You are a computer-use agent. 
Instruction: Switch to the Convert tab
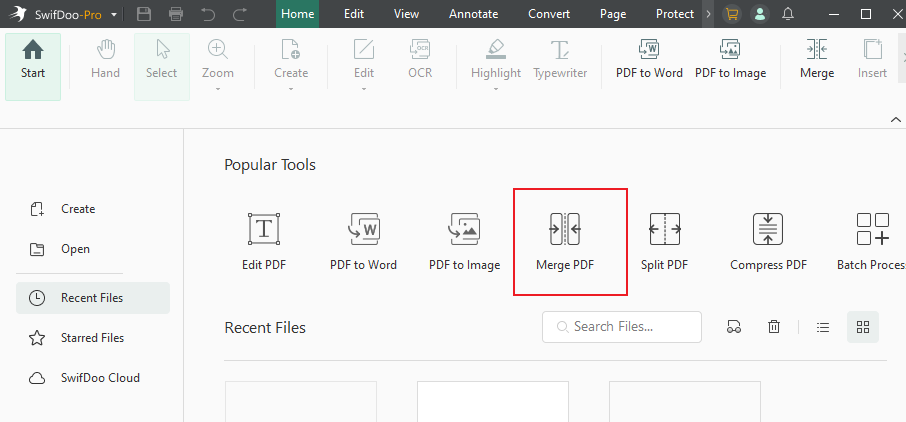549,14
